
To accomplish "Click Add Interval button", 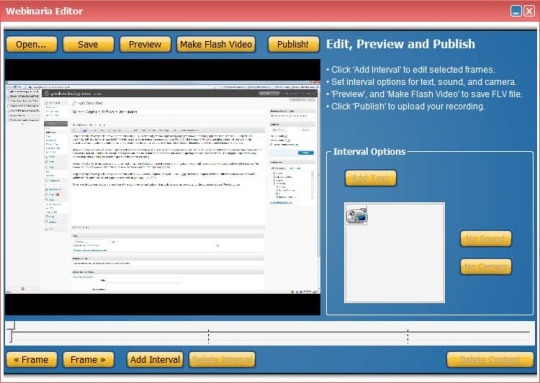I will tap(155, 360).
